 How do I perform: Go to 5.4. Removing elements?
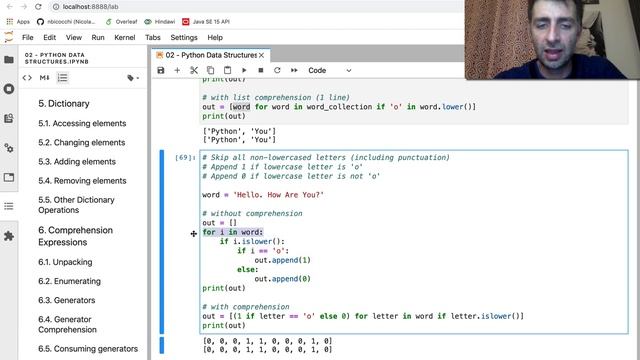point(82,180)
